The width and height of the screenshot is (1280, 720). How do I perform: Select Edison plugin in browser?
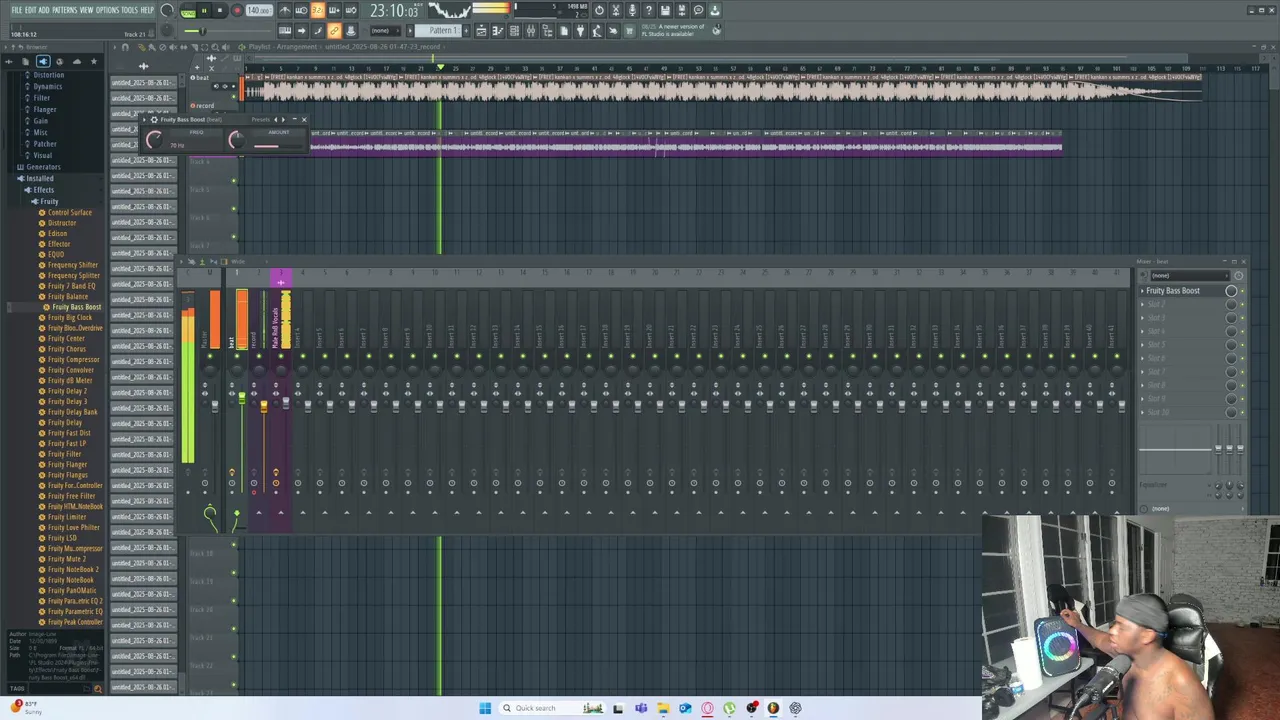(57, 233)
